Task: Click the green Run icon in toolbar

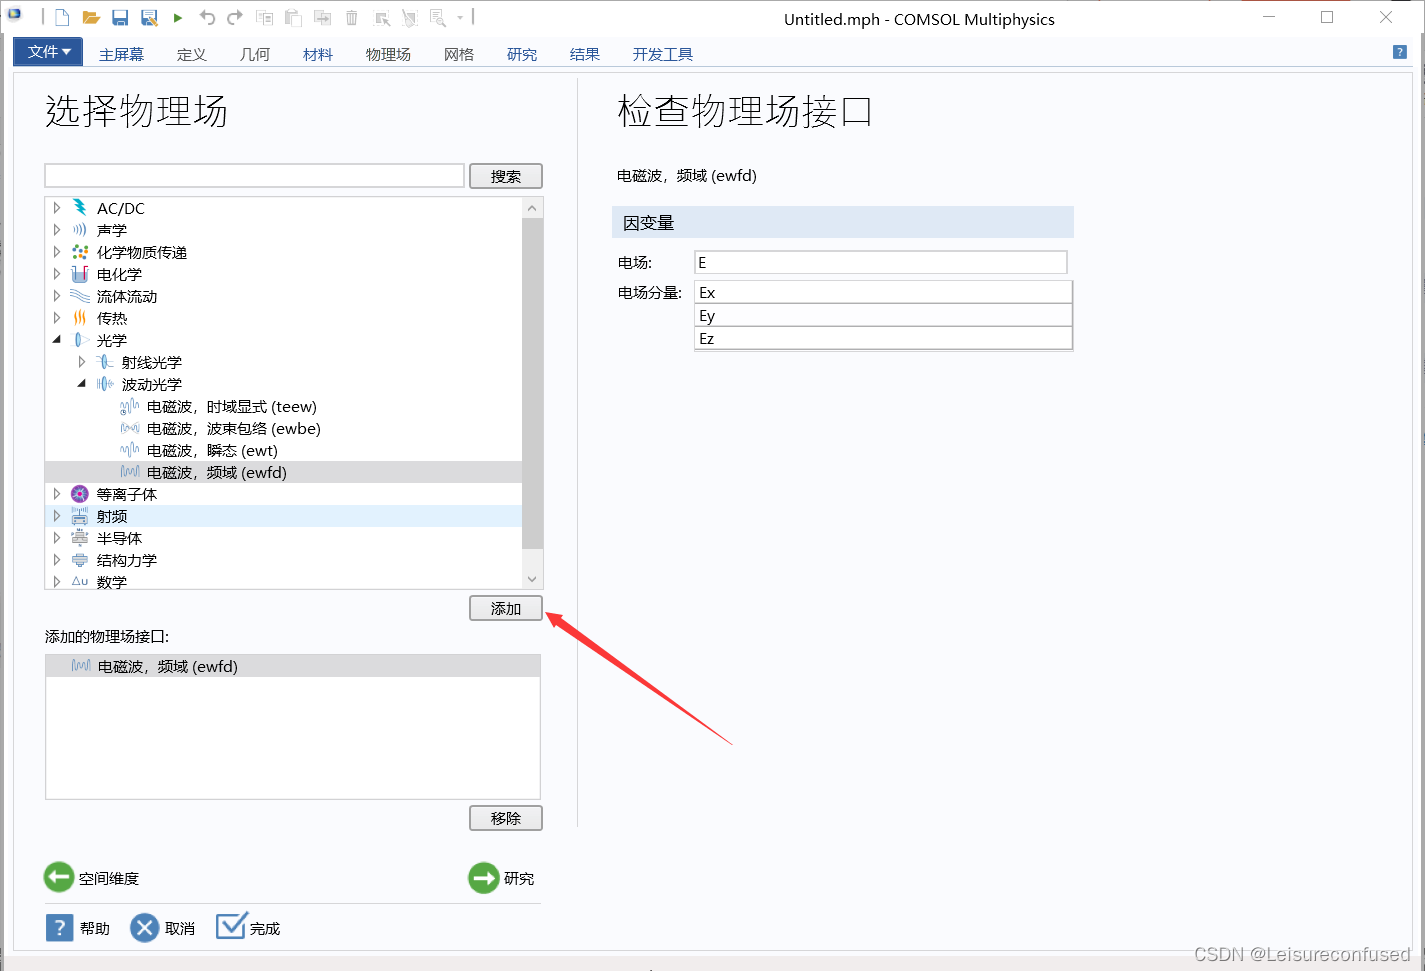Action: (x=178, y=18)
